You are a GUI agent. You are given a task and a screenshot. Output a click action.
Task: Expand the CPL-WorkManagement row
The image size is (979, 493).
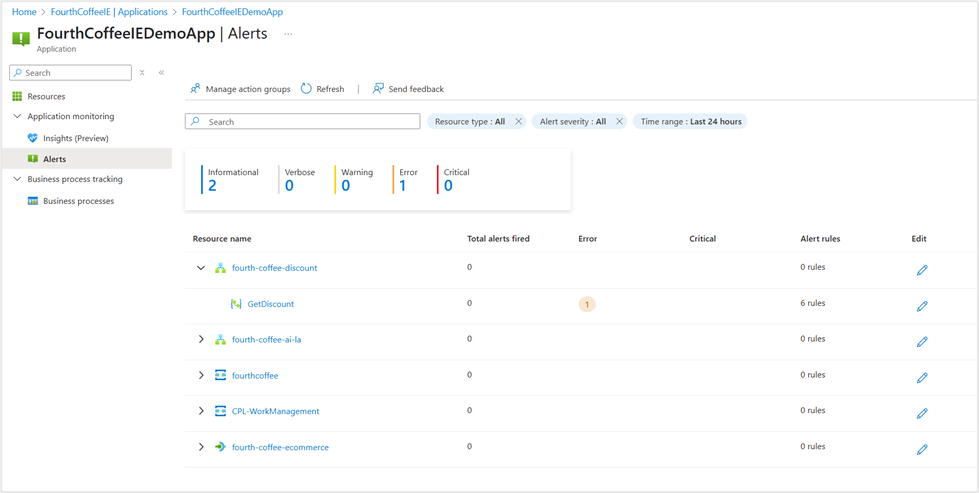(201, 411)
